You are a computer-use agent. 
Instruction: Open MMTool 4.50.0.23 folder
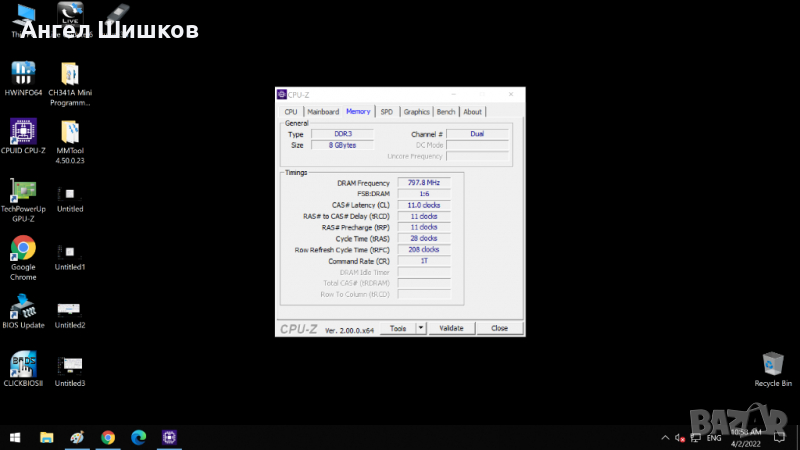(x=70, y=133)
